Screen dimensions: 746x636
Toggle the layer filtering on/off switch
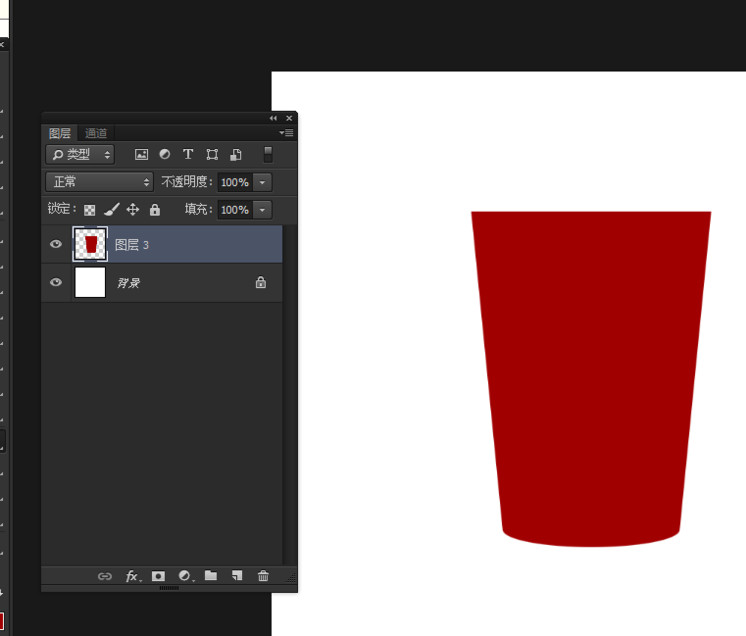pos(267,154)
